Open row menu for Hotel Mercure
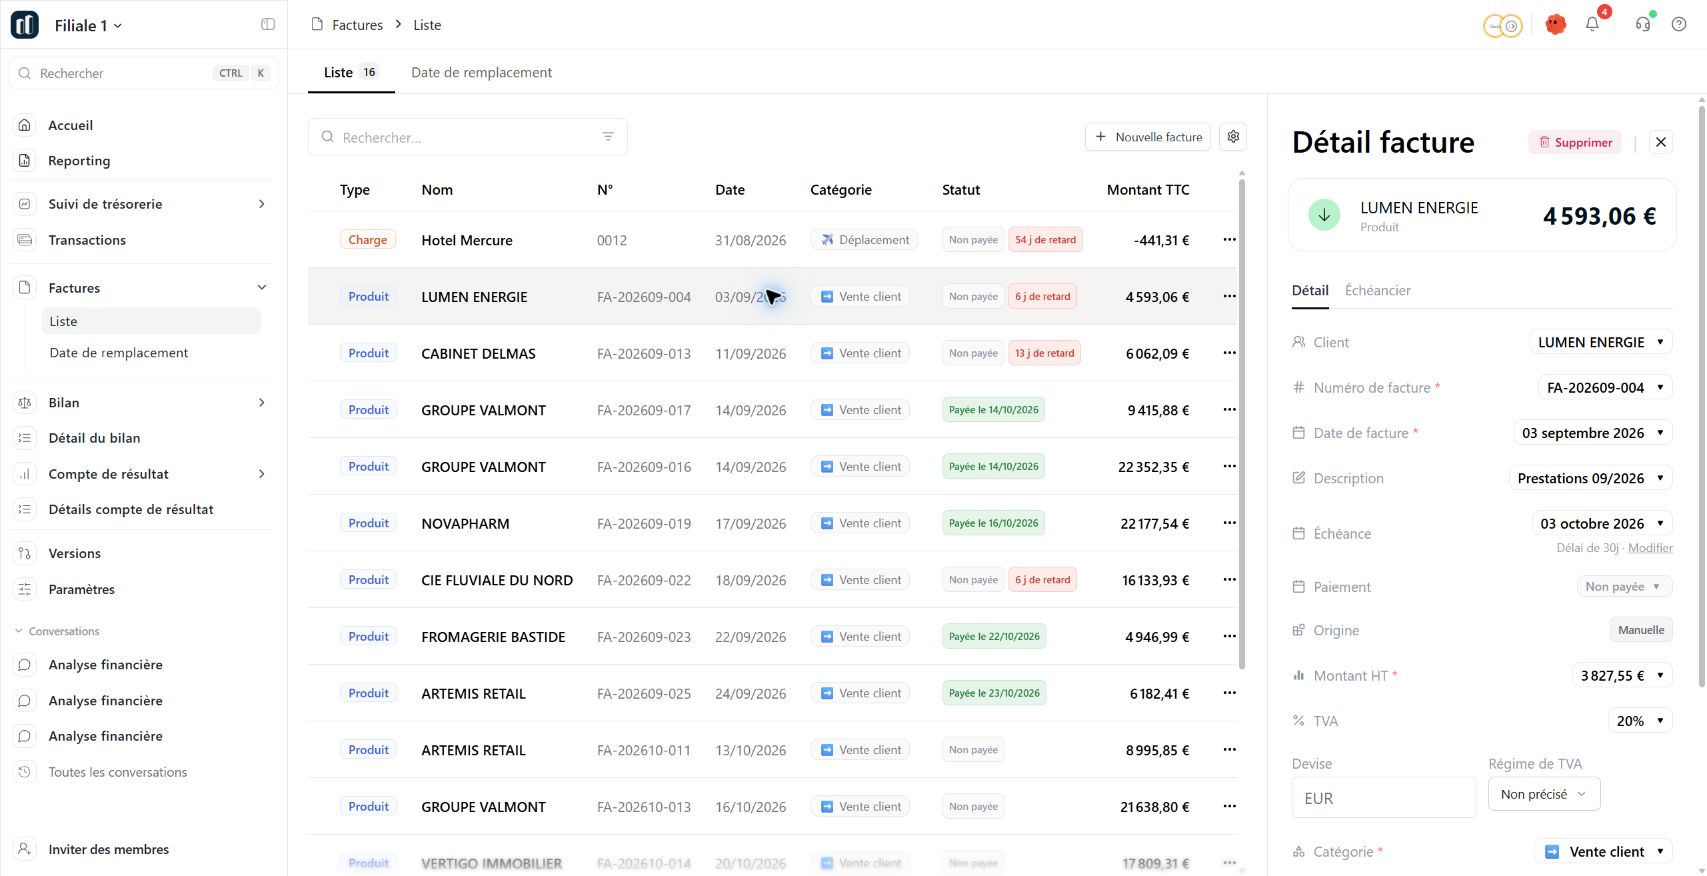The image size is (1707, 876). point(1229,240)
